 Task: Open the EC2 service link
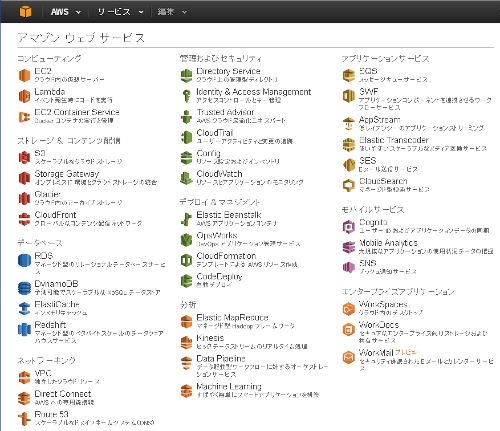pyautogui.click(x=43, y=71)
